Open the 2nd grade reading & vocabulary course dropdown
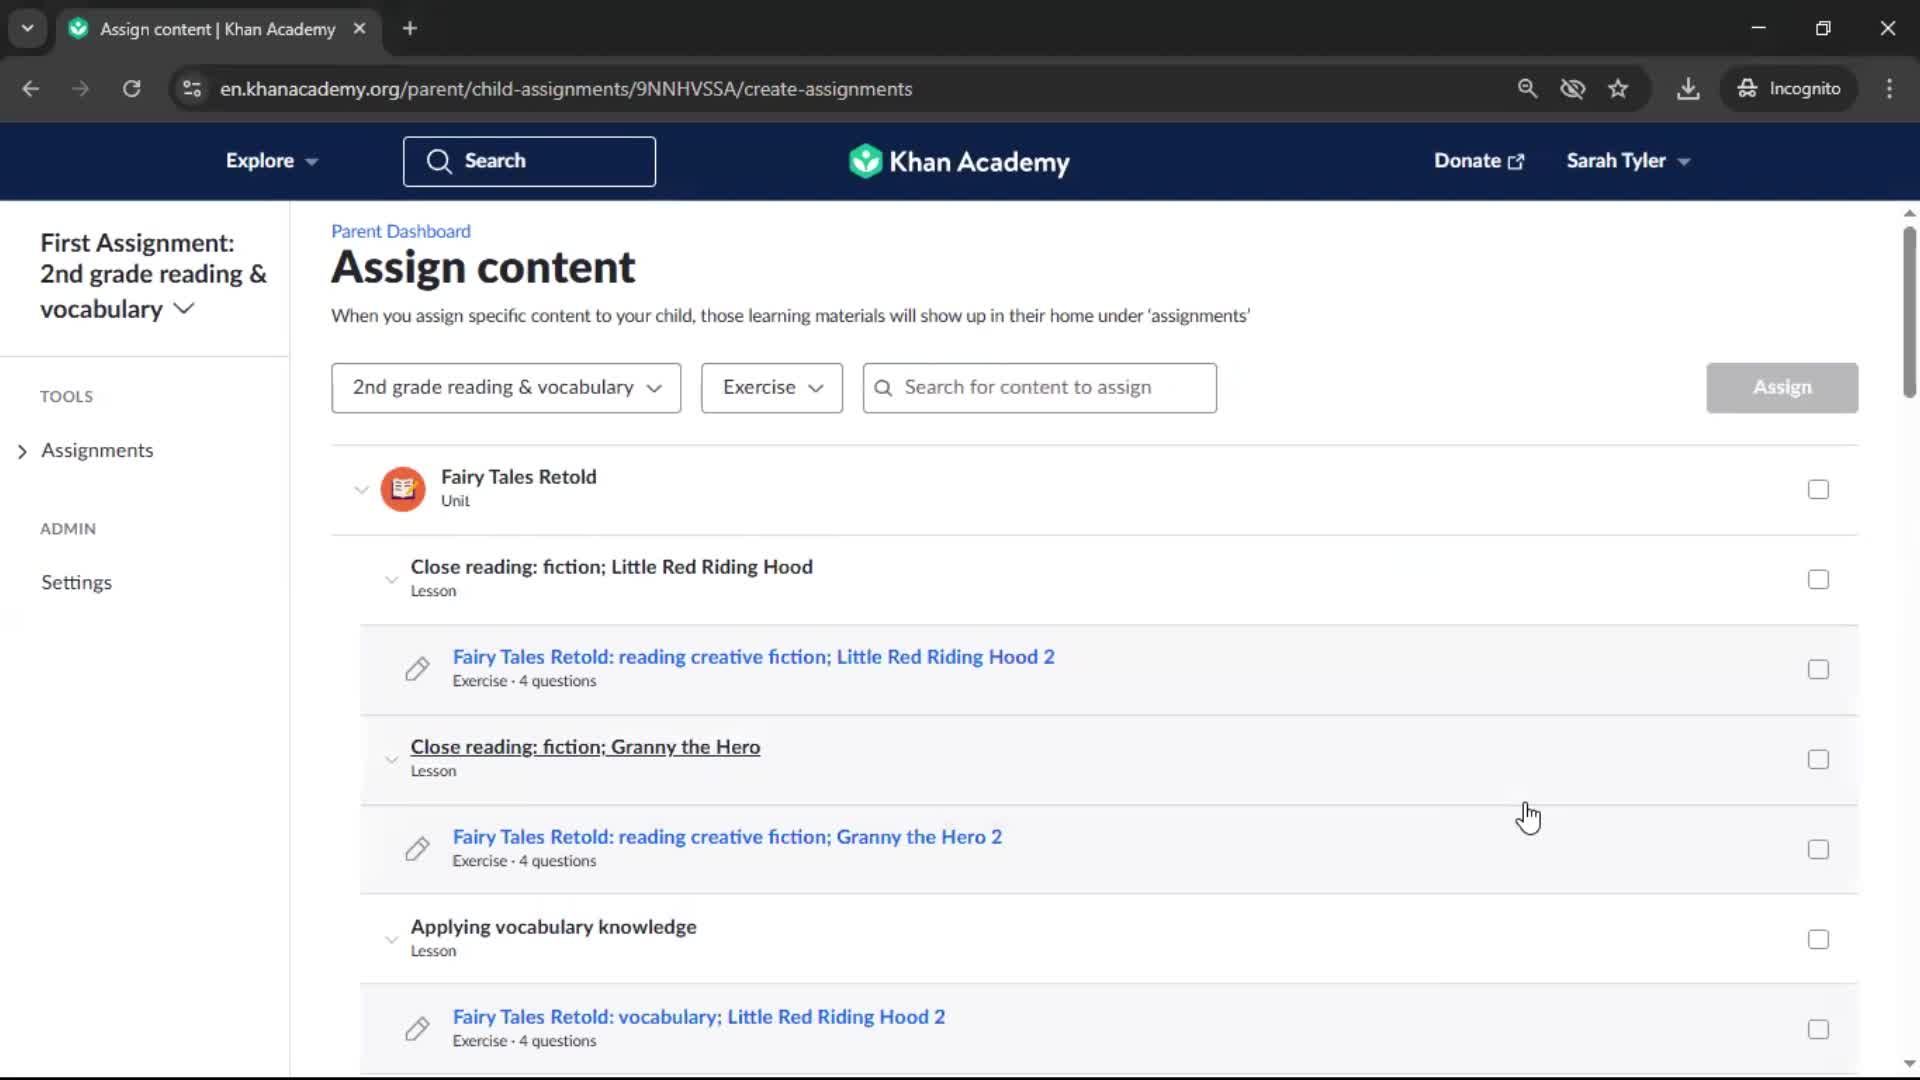This screenshot has height=1080, width=1920. coord(506,388)
